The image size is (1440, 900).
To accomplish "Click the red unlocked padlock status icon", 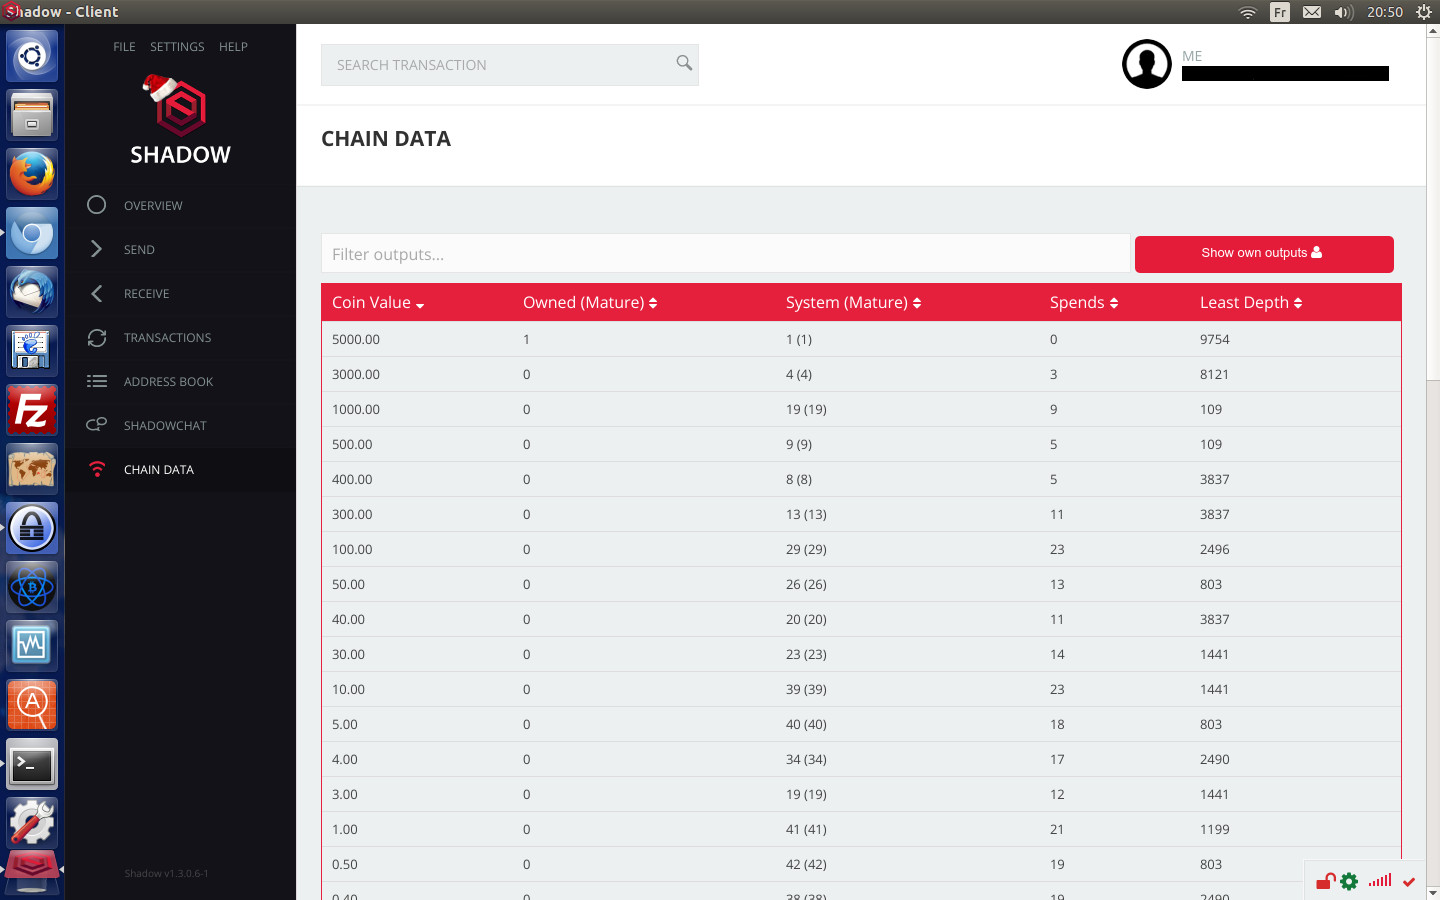I will (x=1325, y=881).
